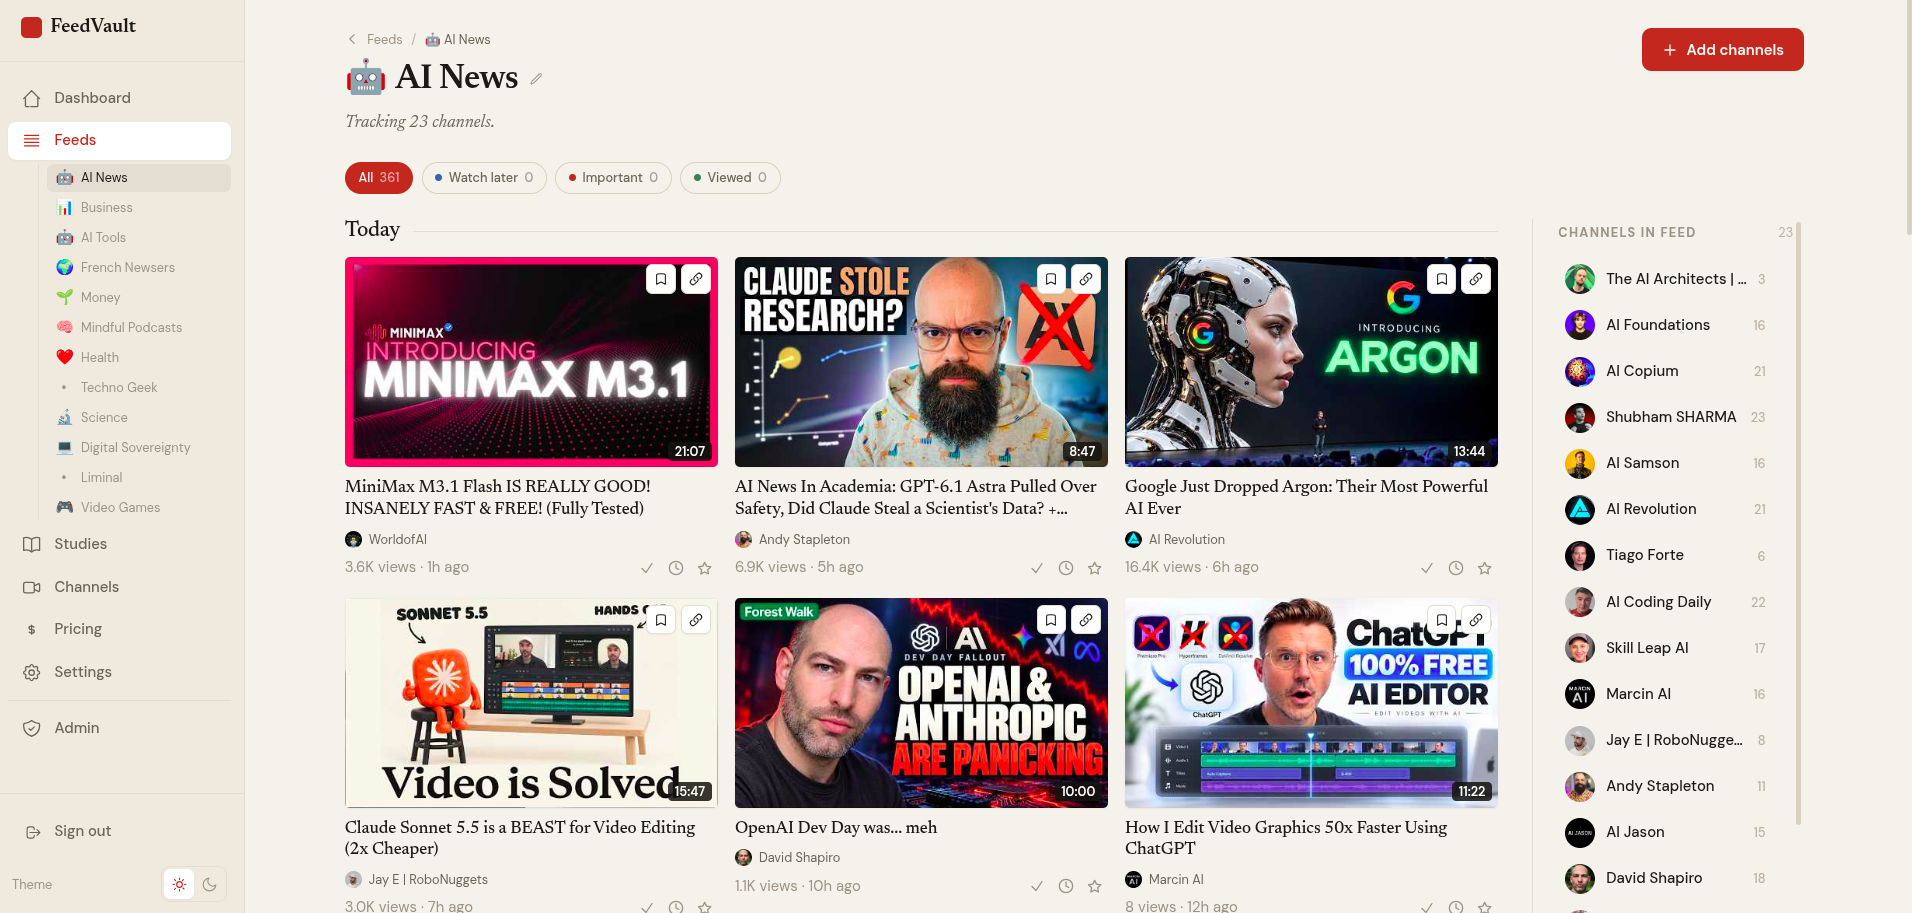The image size is (1912, 913).
Task: Bookmark the MiniMax M3.1 video thumbnail
Action: click(x=661, y=279)
